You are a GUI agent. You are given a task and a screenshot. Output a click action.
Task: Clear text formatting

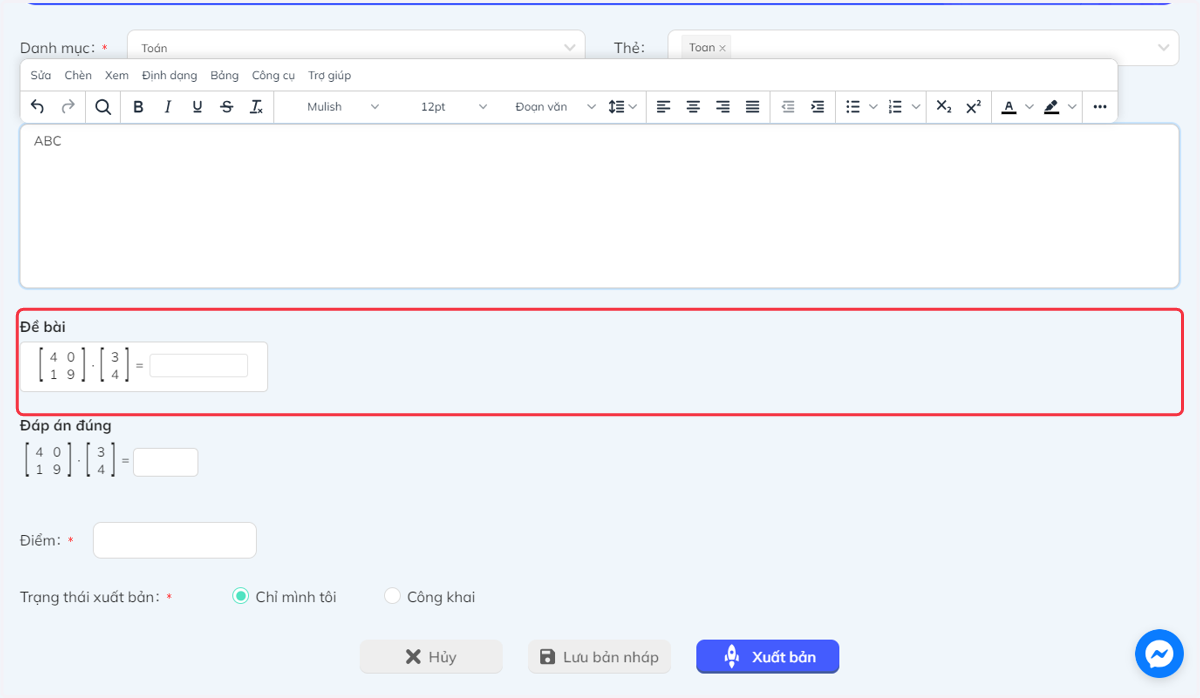(256, 107)
